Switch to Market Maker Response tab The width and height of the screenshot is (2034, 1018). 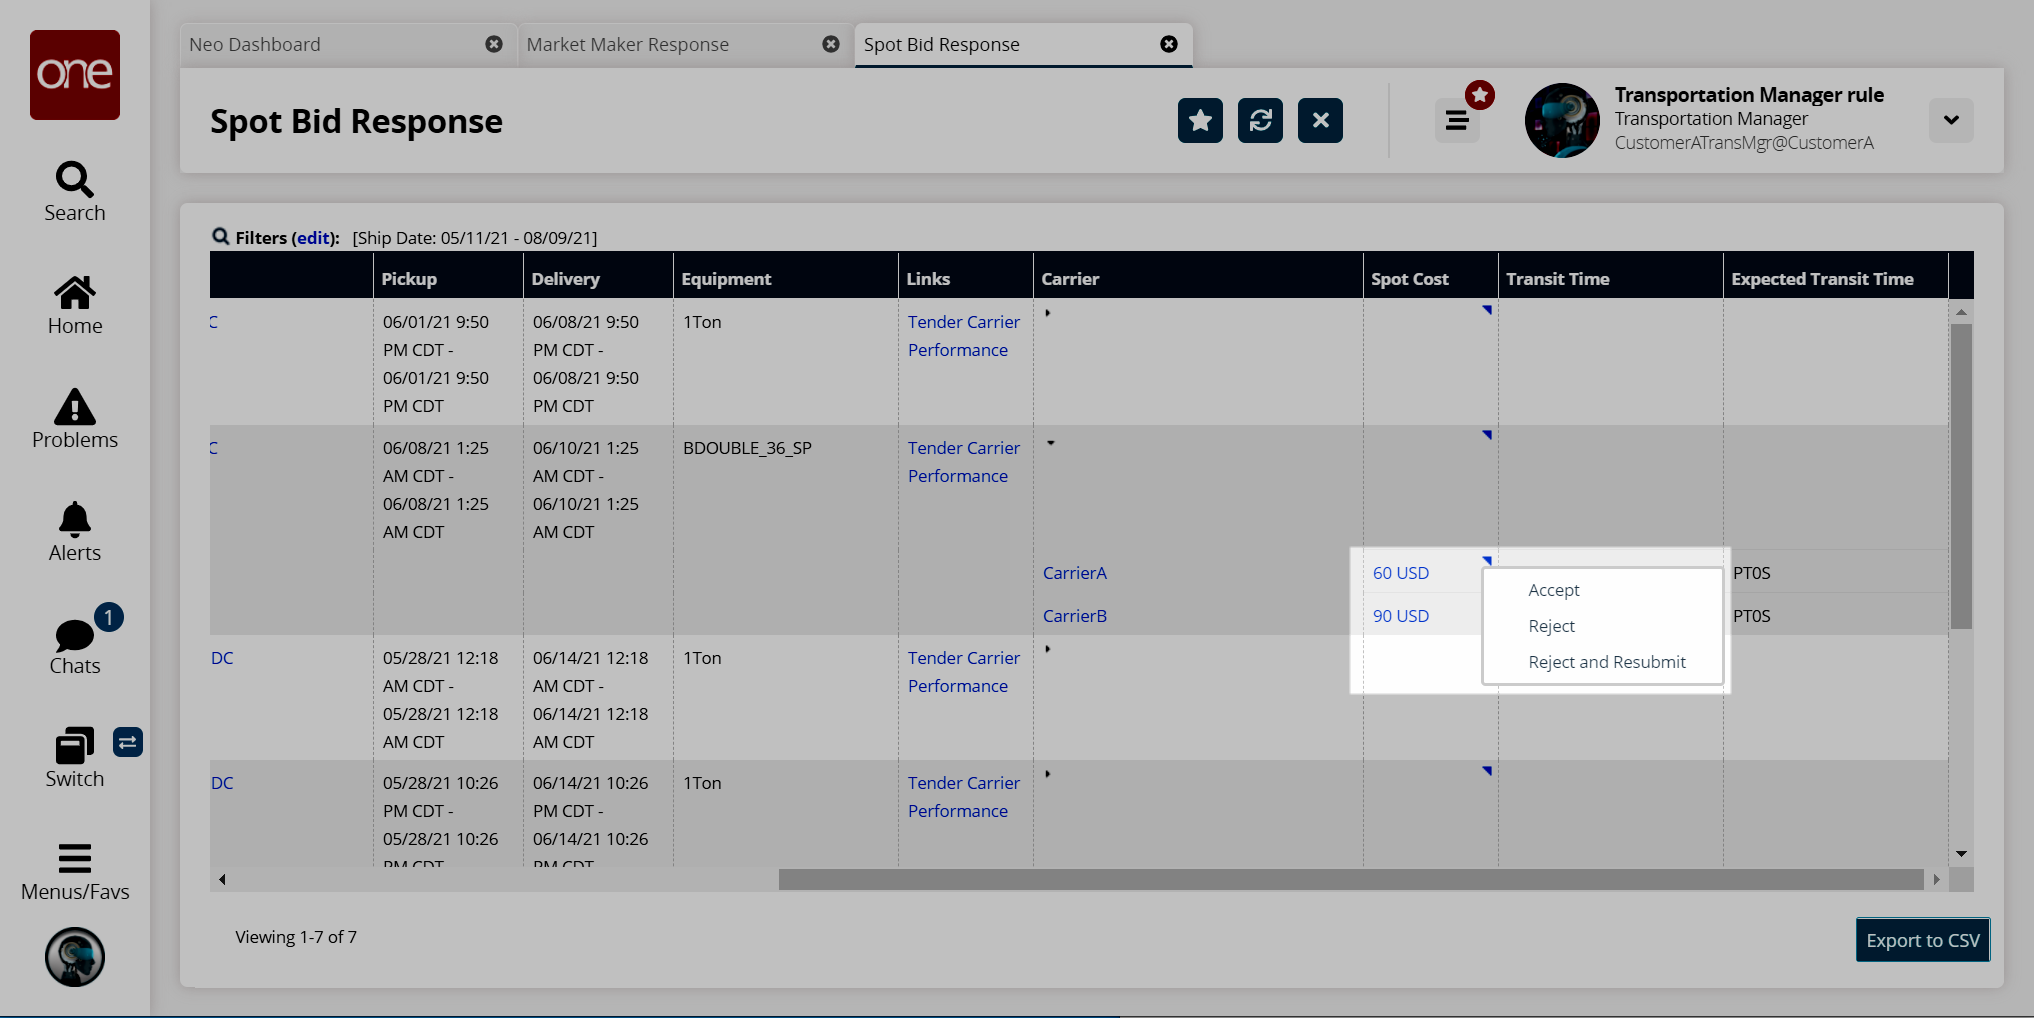pyautogui.click(x=628, y=45)
